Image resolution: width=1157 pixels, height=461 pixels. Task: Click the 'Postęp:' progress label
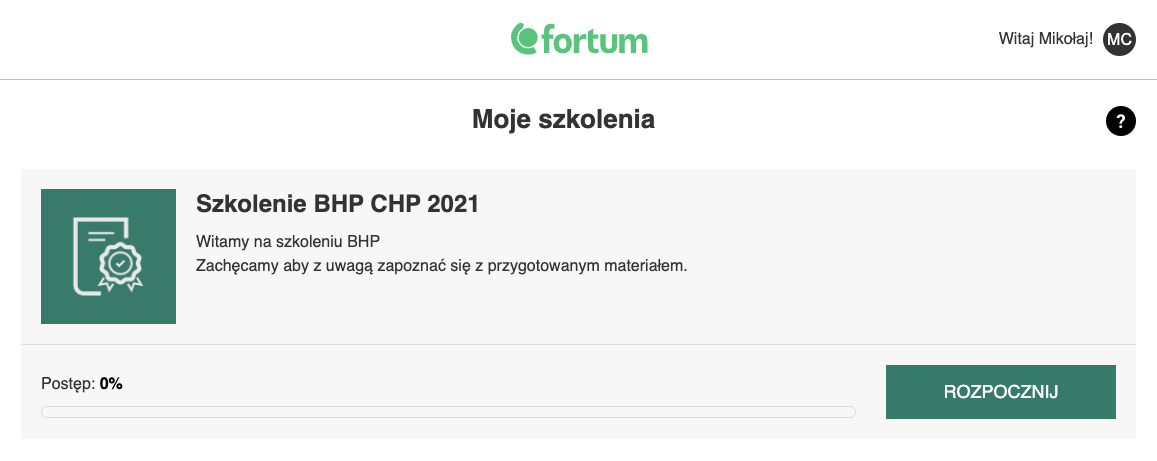pos(69,384)
